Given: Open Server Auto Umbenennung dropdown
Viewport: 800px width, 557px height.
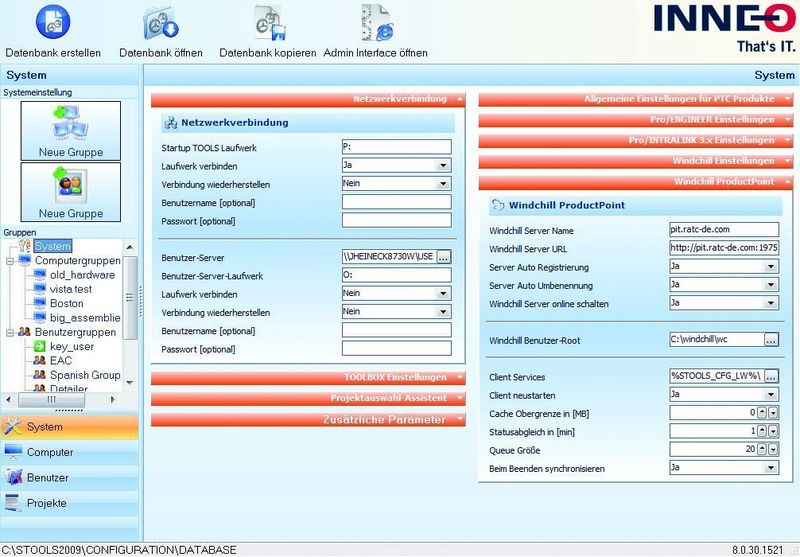Looking at the screenshot, I should tap(770, 285).
